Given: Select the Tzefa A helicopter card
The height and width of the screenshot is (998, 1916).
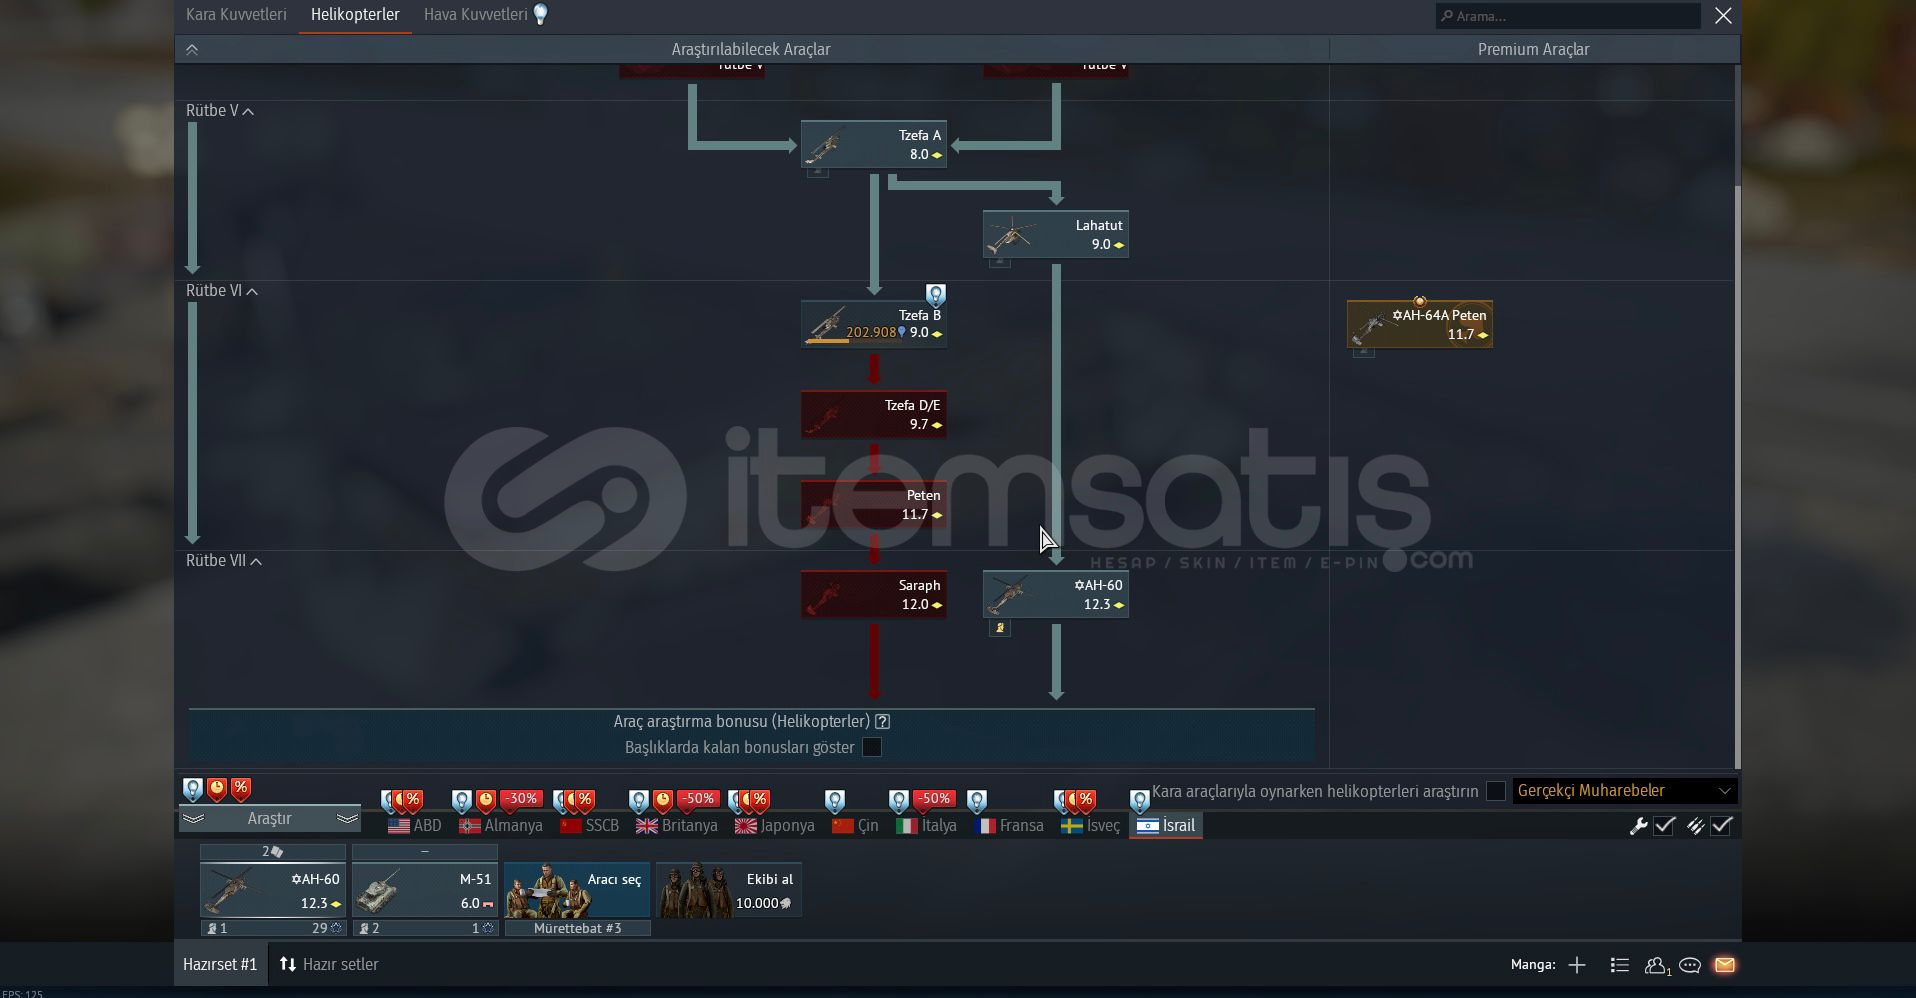Looking at the screenshot, I should [874, 145].
